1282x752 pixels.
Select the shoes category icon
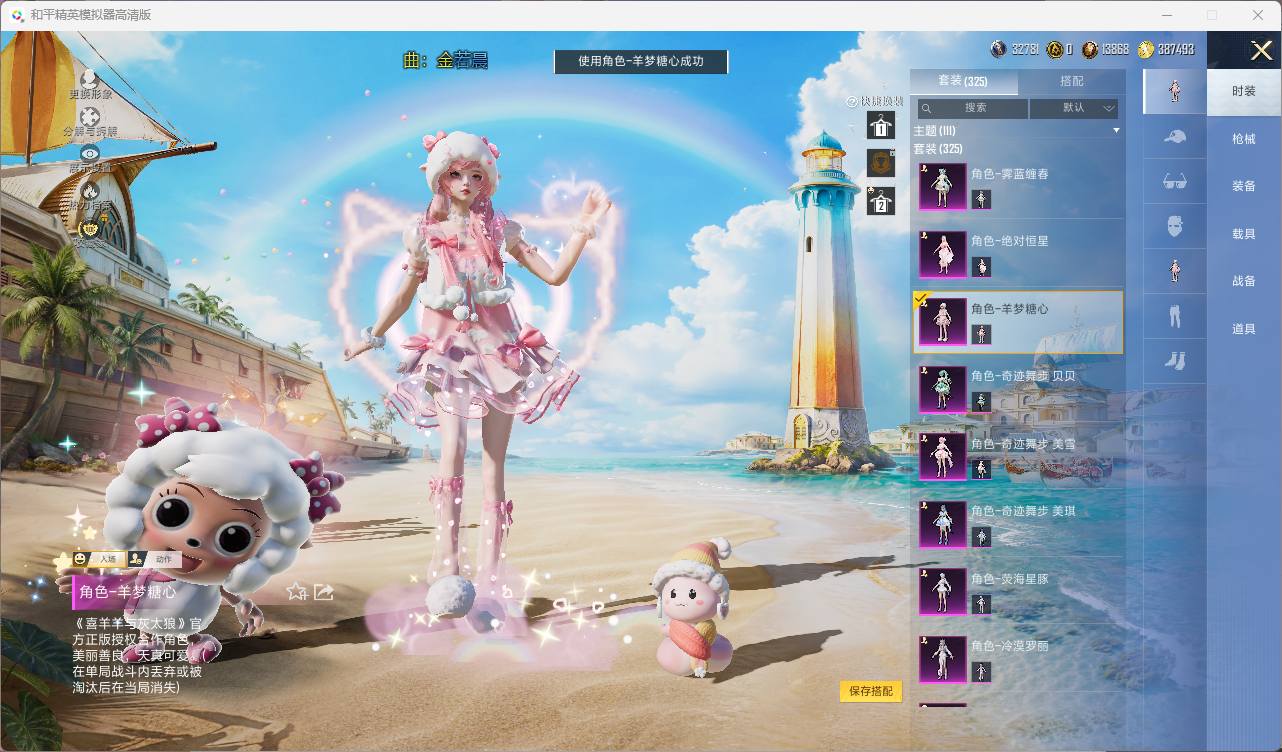(1175, 360)
